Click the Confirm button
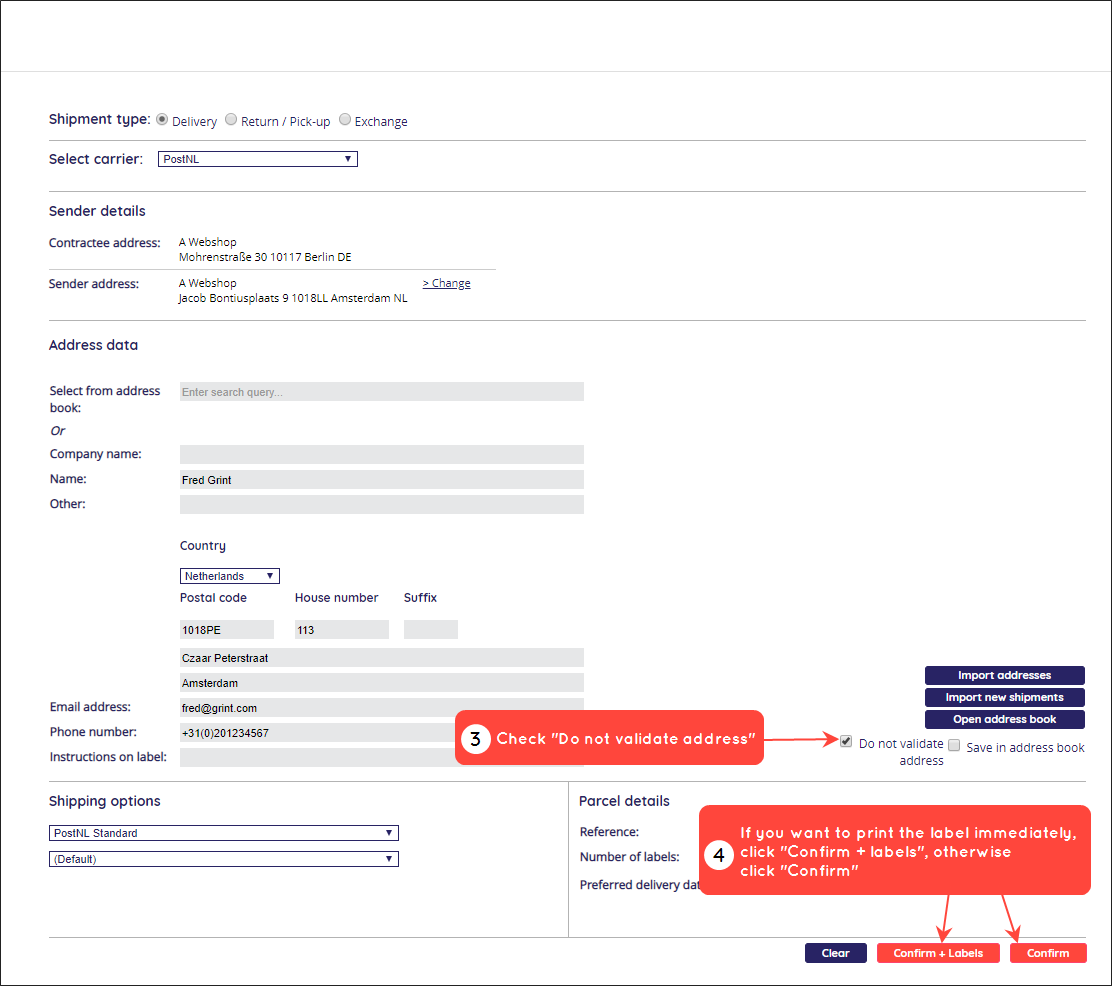 [x=1047, y=953]
